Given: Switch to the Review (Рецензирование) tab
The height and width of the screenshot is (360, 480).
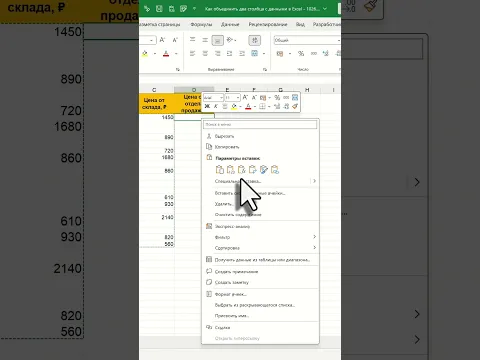Looking at the screenshot, I should coord(268,24).
